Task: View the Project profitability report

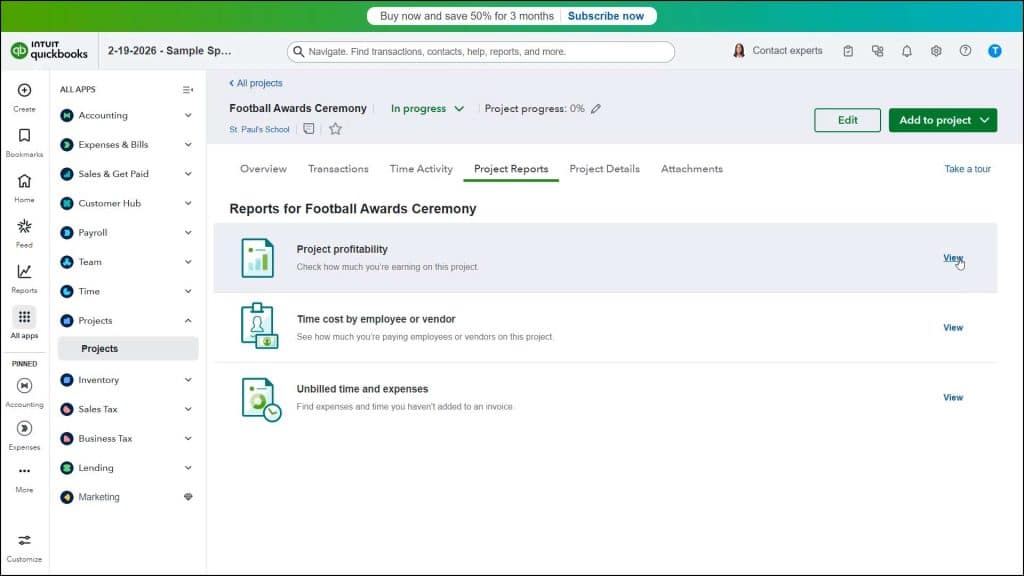Action: coord(952,257)
